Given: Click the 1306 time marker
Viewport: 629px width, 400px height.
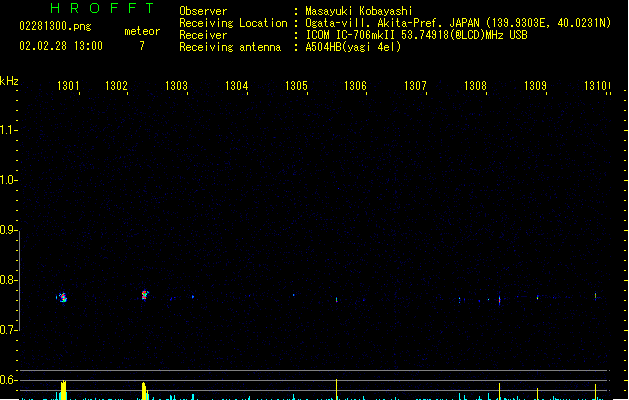Looking at the screenshot, I should 355,86.
